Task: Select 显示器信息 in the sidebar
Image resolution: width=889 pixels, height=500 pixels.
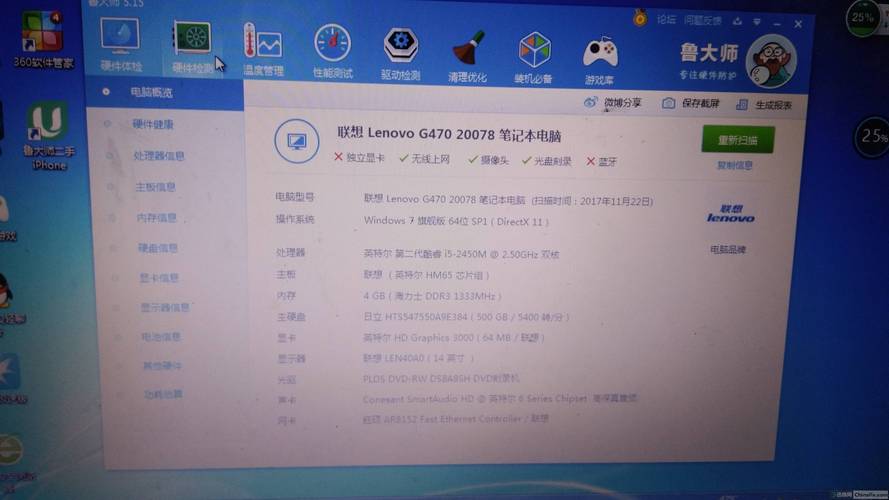Action: 165,307
